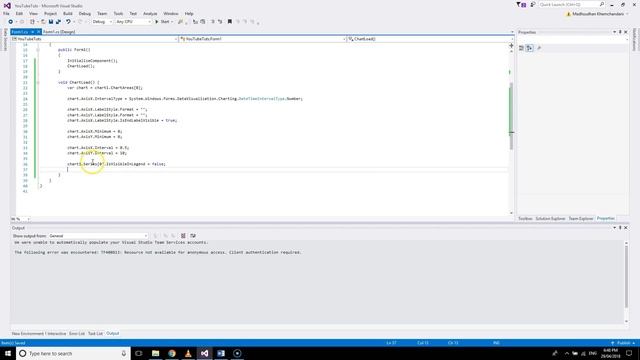Click the editor split plus icon
The width and height of the screenshot is (640, 360).
tap(511, 46)
